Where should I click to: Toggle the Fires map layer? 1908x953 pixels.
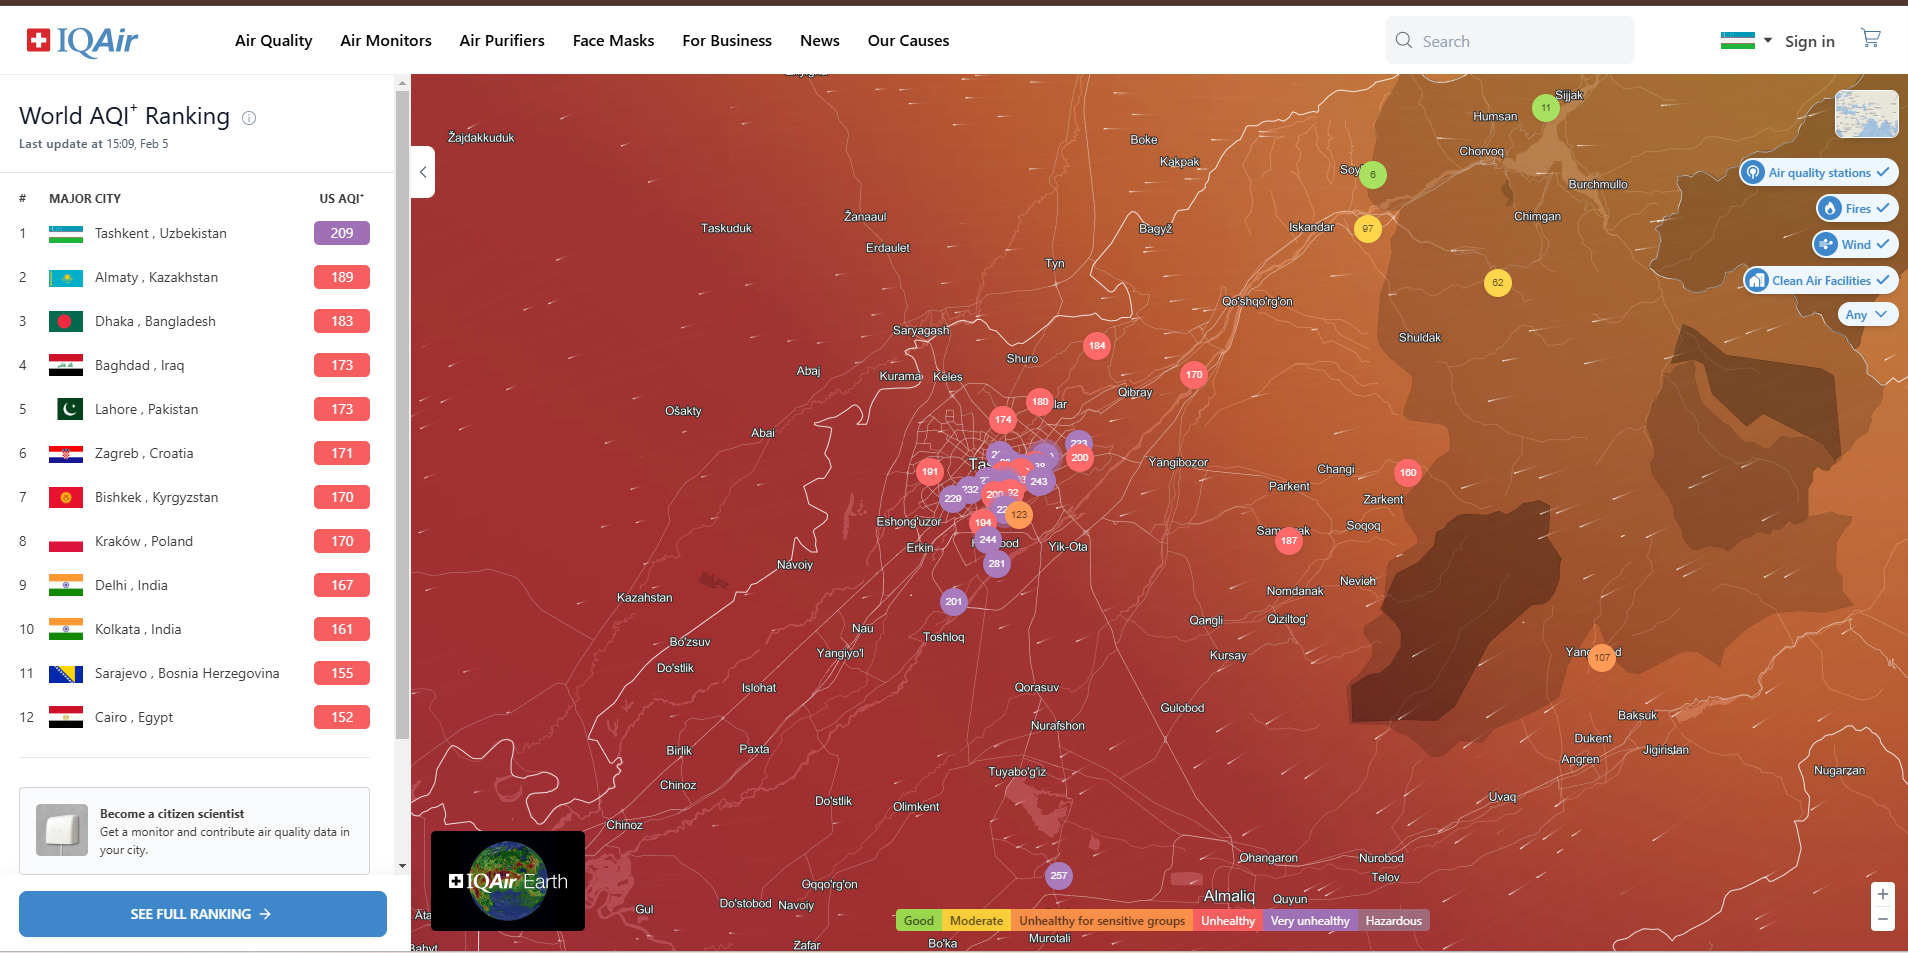click(1856, 209)
